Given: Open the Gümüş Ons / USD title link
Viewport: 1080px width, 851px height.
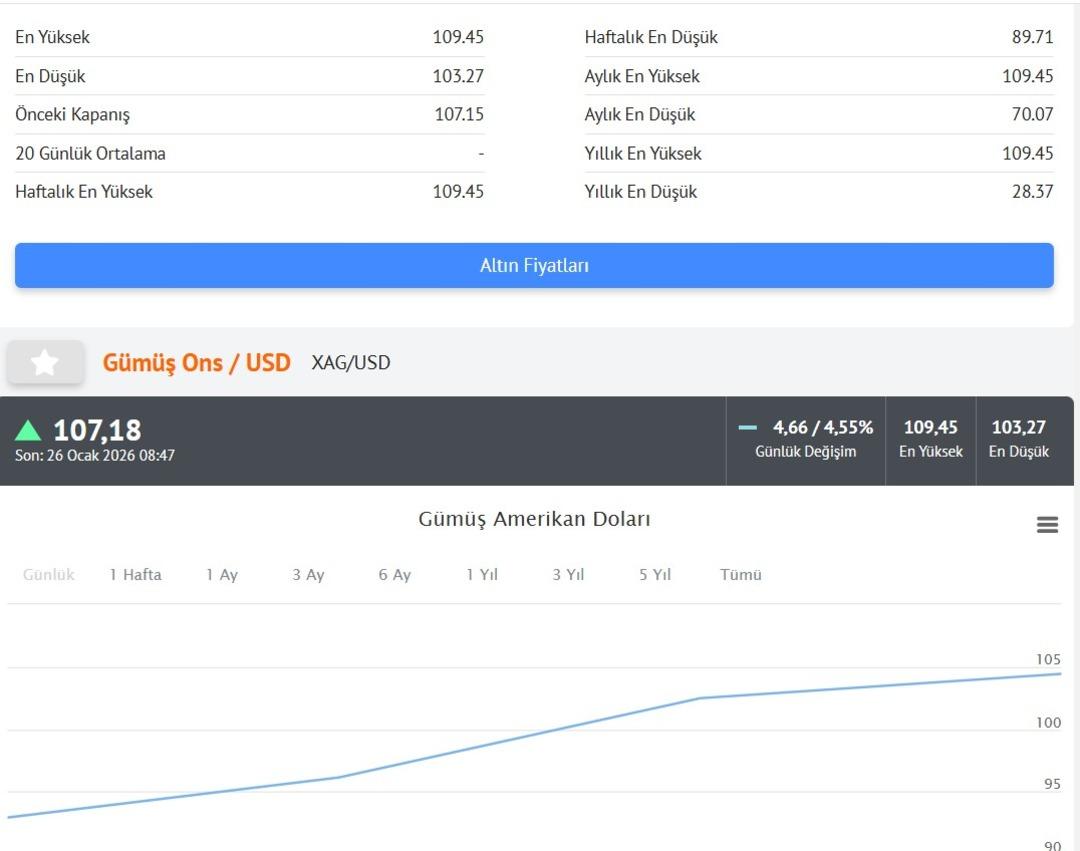Looking at the screenshot, I should [x=196, y=362].
